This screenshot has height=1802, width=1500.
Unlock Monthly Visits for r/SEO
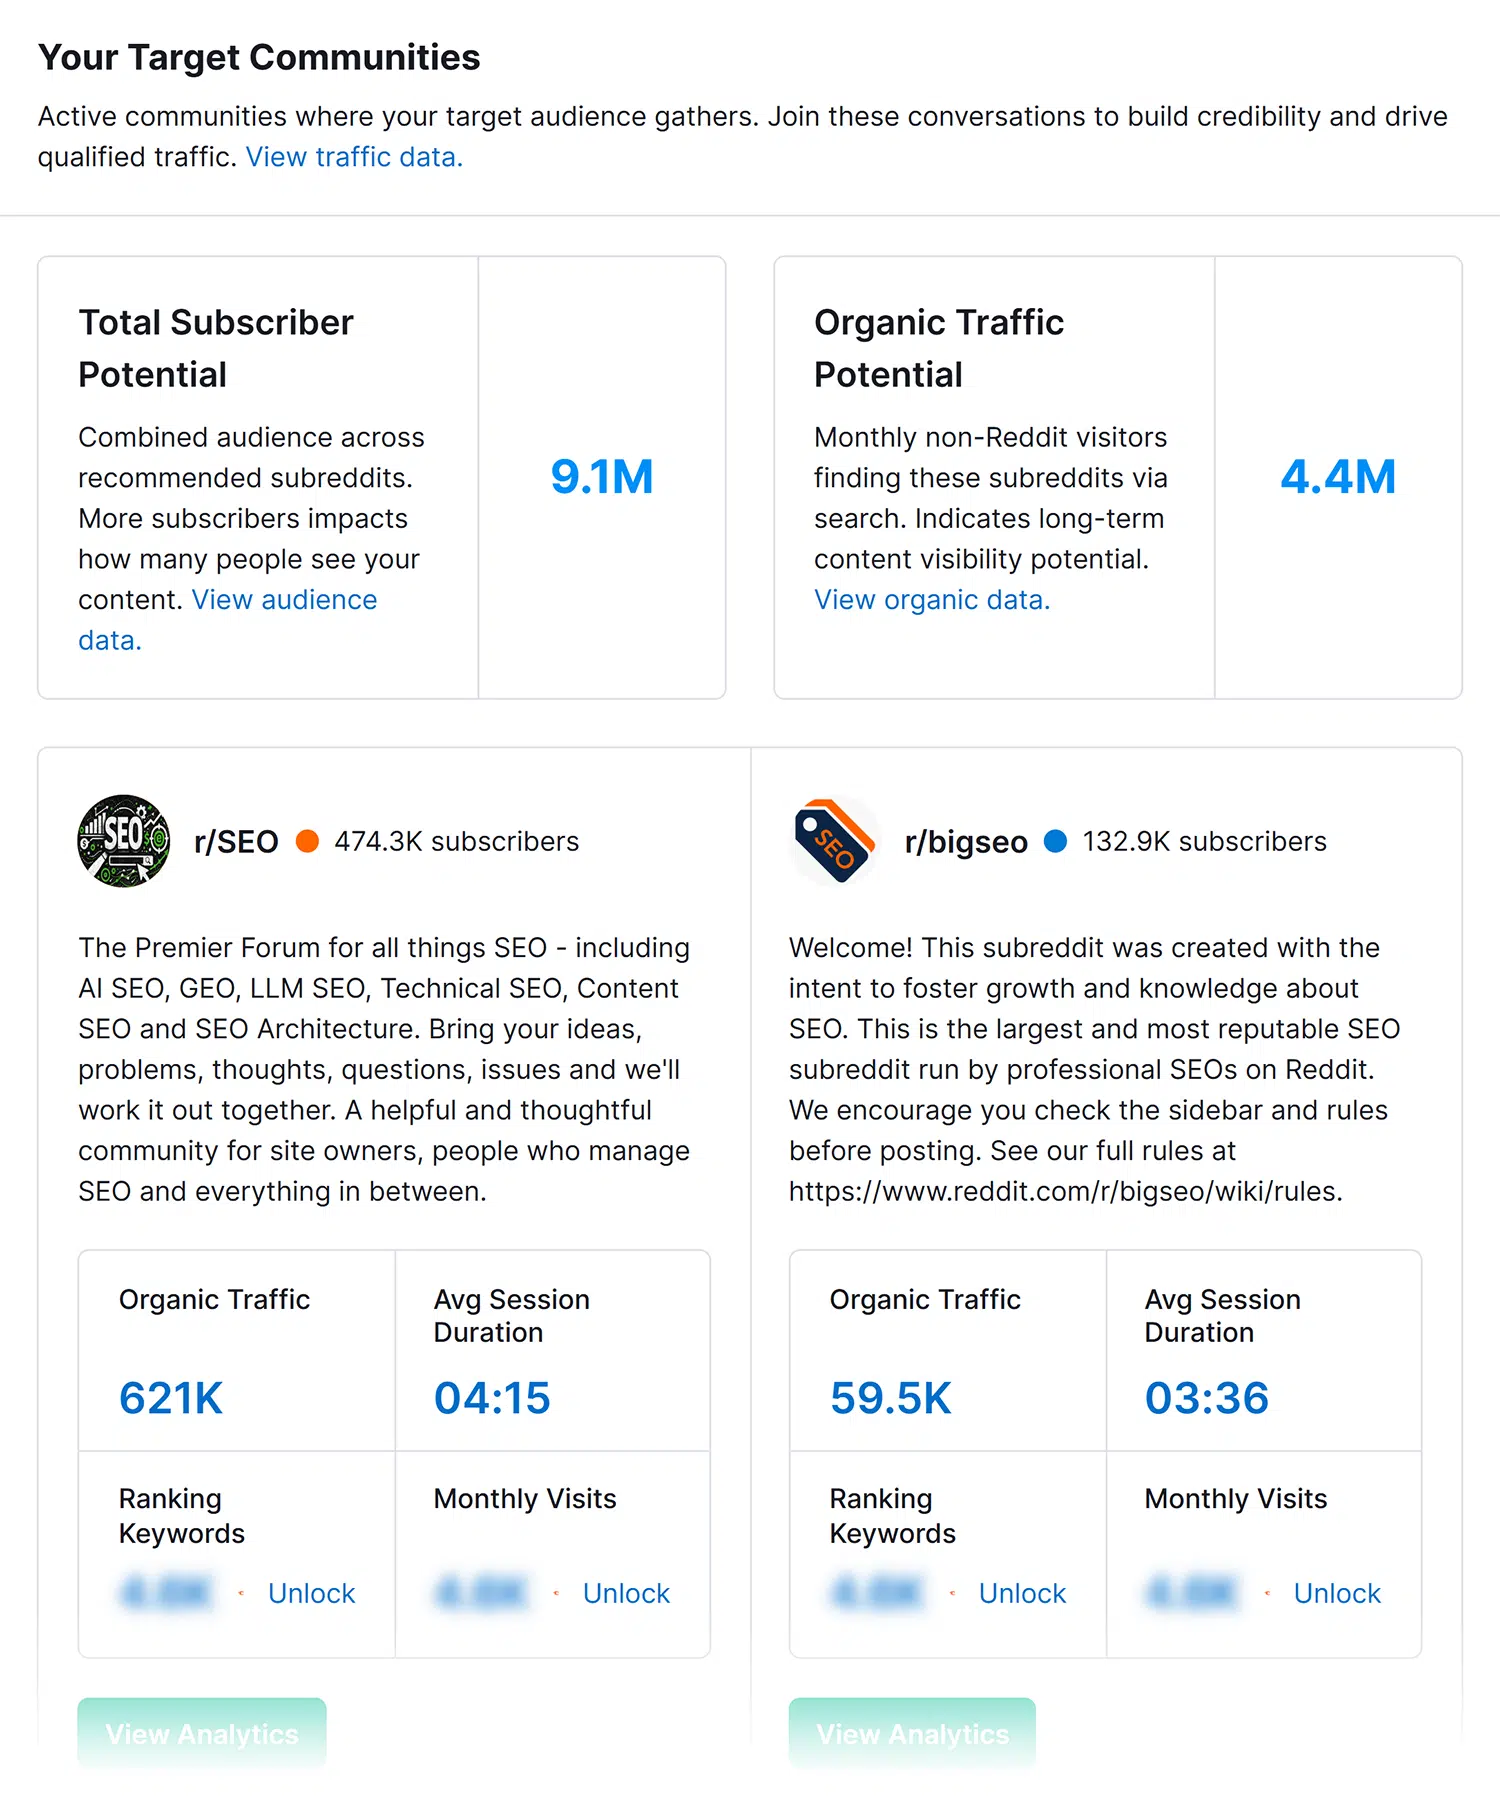coord(626,1593)
